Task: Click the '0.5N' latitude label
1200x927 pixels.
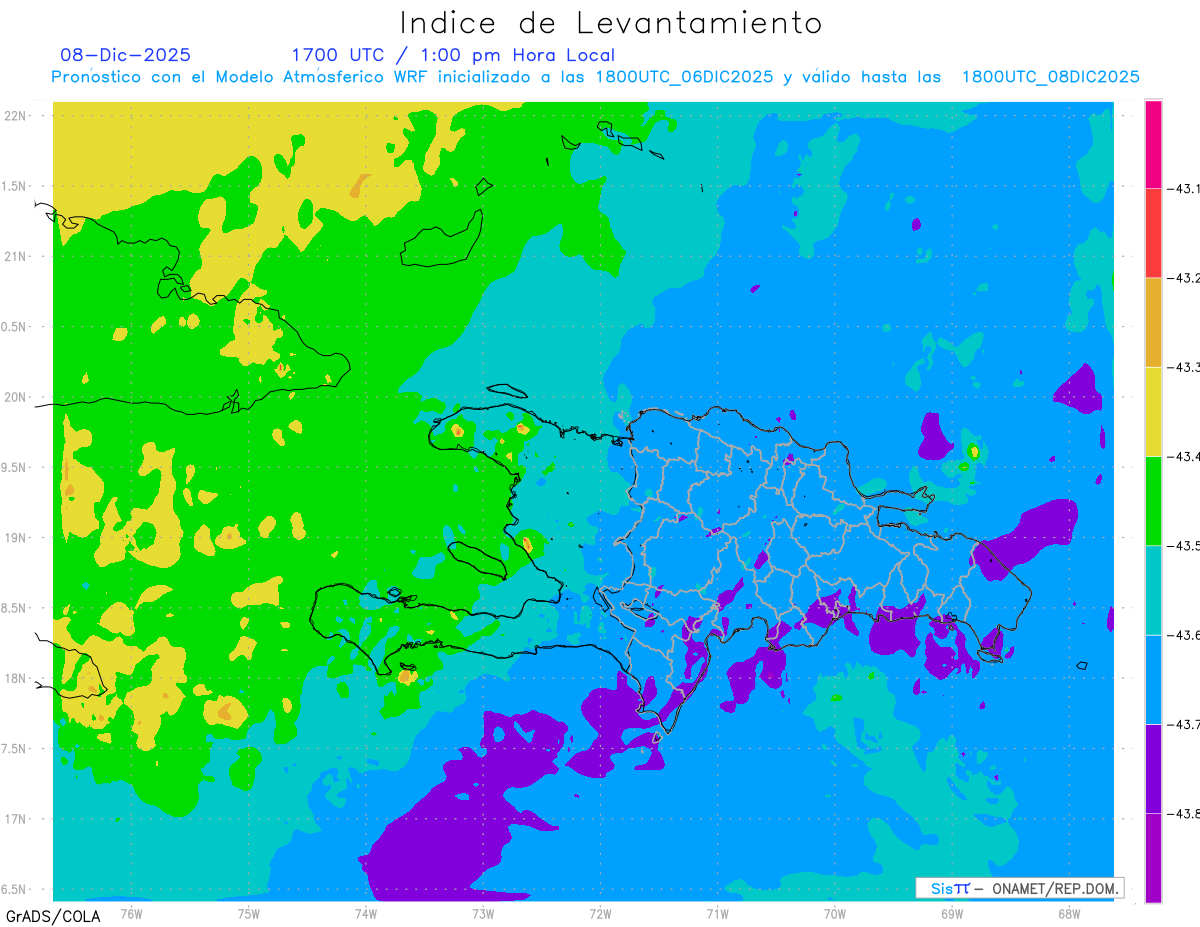Action: tap(15, 327)
